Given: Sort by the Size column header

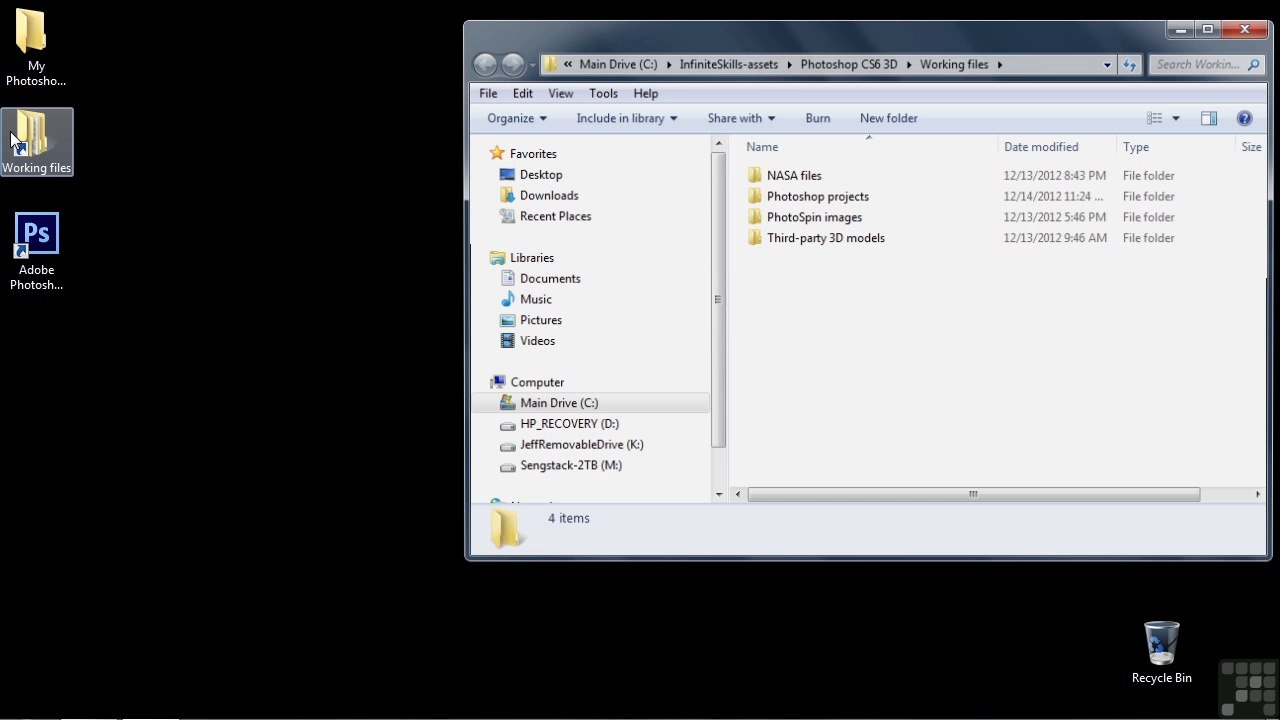Looking at the screenshot, I should click(x=1251, y=147).
